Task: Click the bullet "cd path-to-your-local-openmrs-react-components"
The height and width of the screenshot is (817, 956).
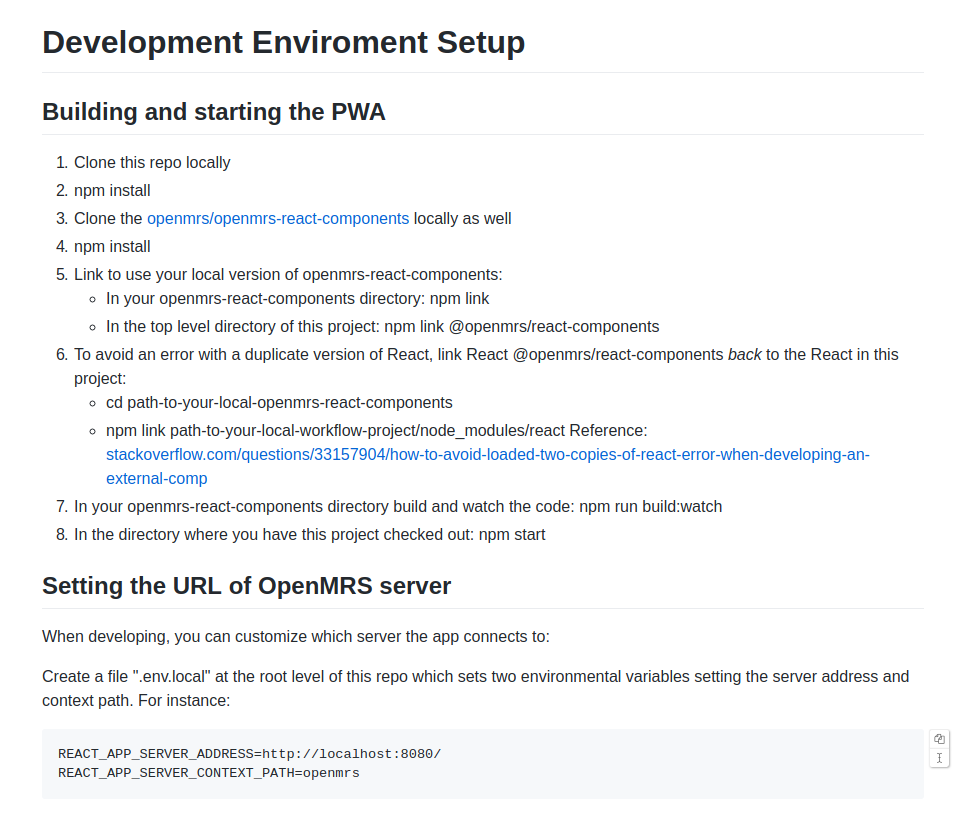Action: pyautogui.click(x=279, y=402)
